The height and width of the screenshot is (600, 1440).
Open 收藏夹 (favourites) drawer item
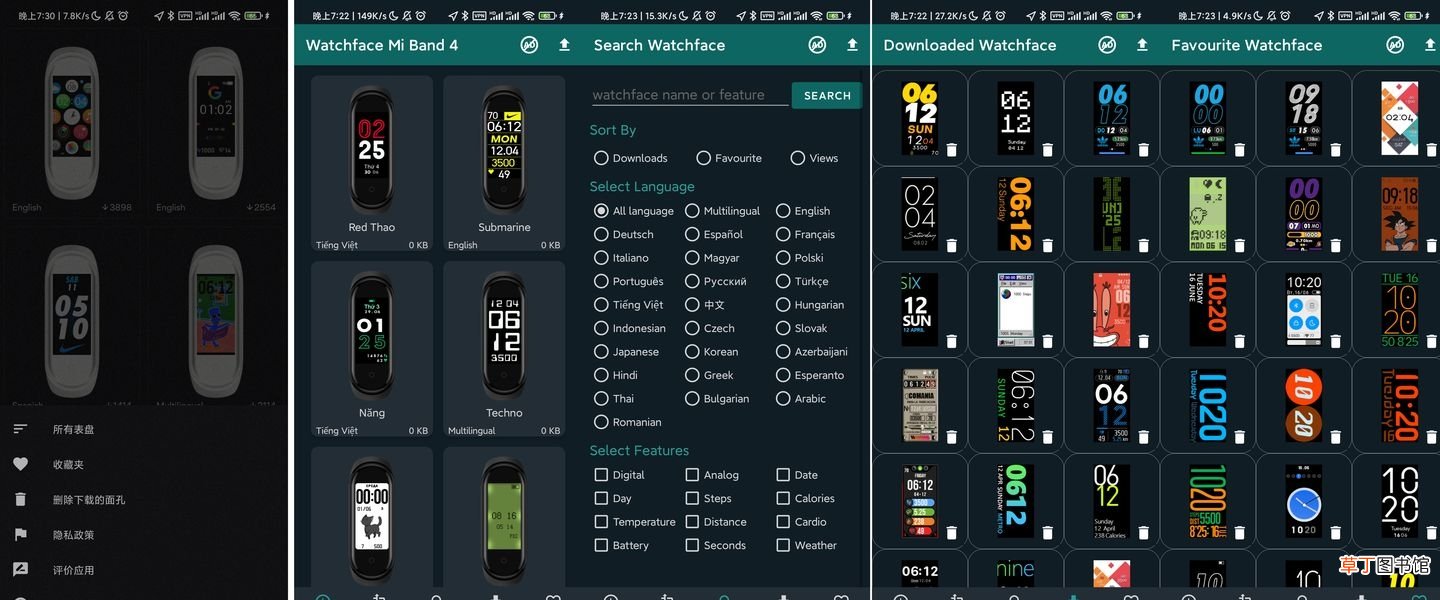click(x=144, y=464)
